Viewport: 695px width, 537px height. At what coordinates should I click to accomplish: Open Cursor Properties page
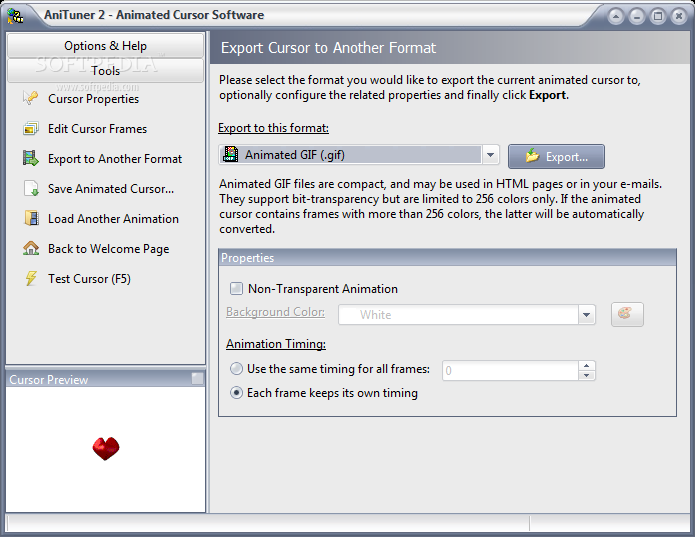coord(94,99)
